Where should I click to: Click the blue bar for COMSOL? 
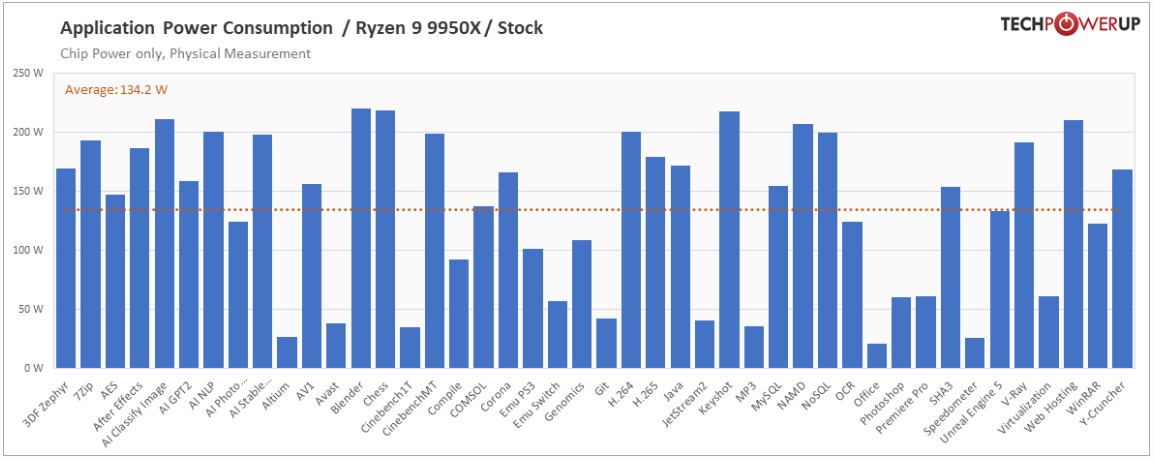click(x=483, y=287)
